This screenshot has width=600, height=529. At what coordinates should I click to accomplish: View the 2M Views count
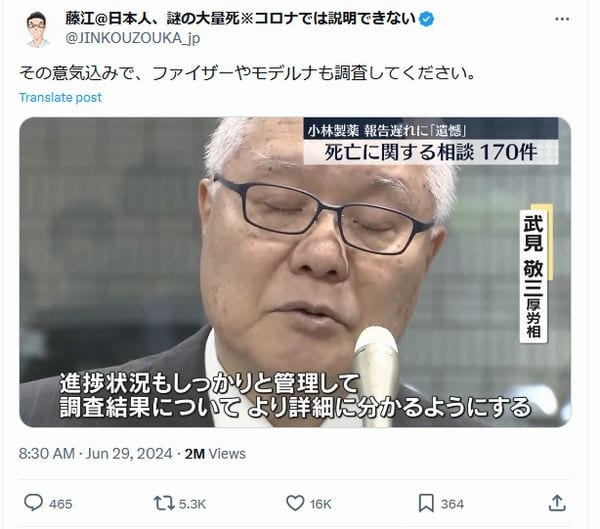215,454
